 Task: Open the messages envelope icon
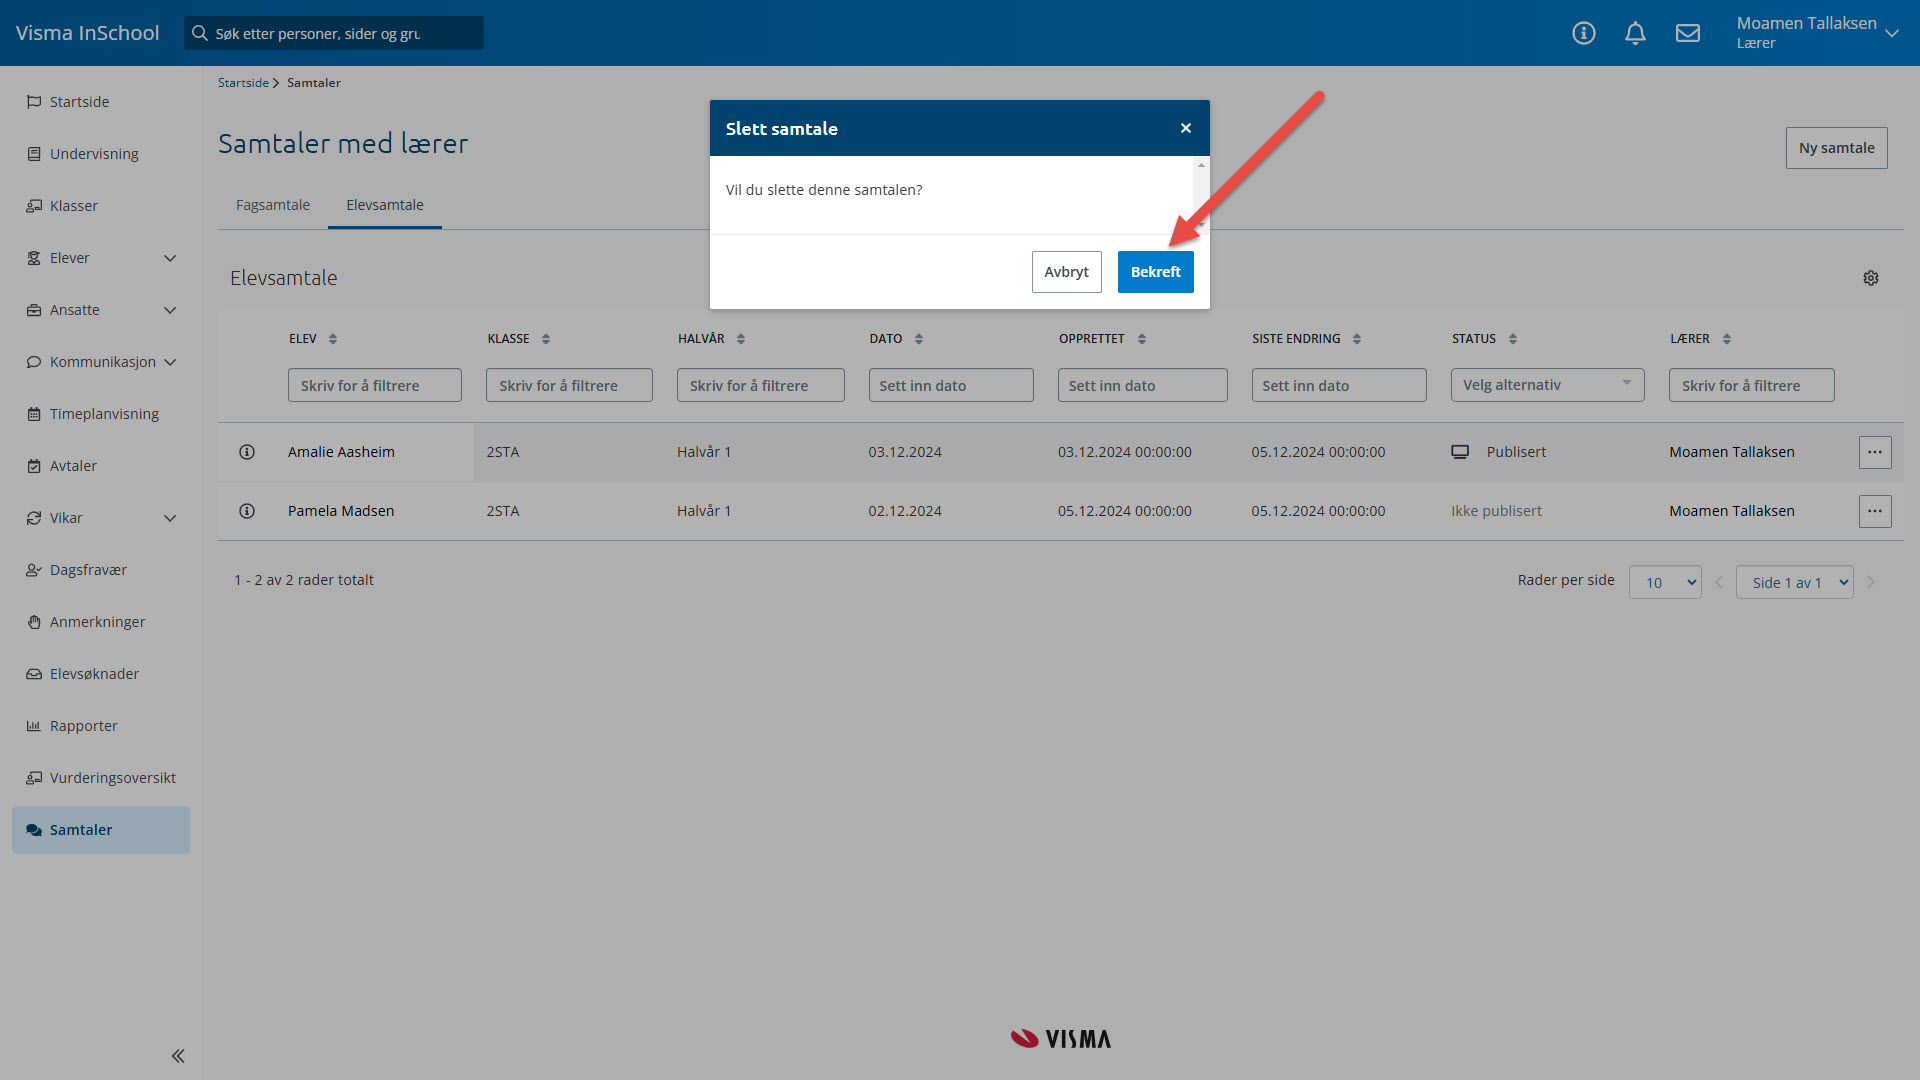coord(1688,33)
